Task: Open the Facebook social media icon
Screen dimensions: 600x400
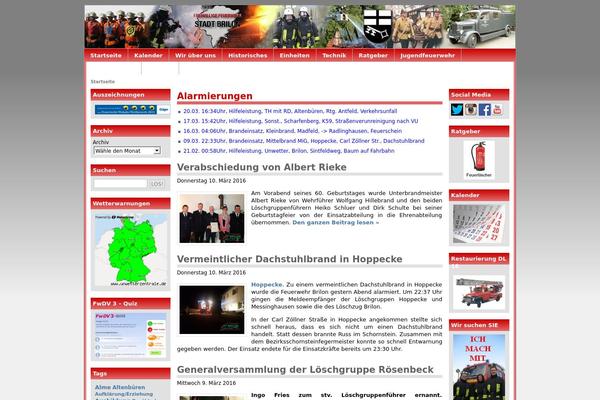Action: coord(484,110)
